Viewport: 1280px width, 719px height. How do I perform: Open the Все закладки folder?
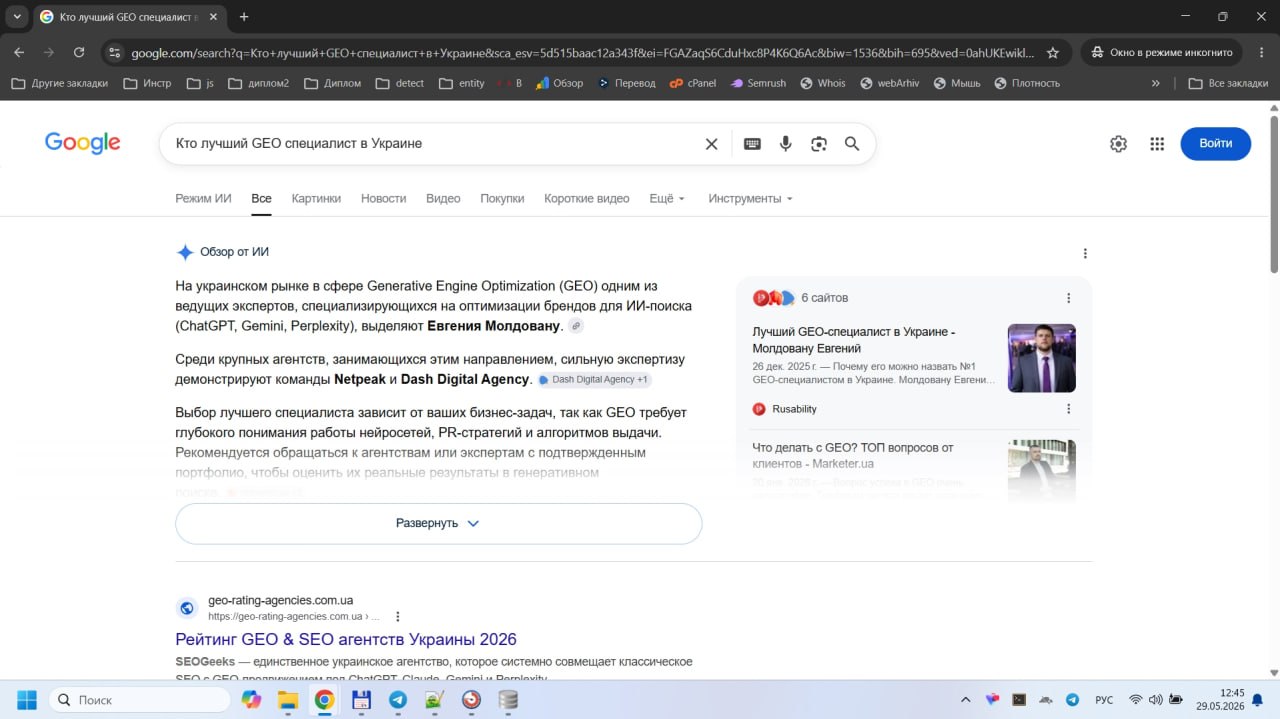1228,83
